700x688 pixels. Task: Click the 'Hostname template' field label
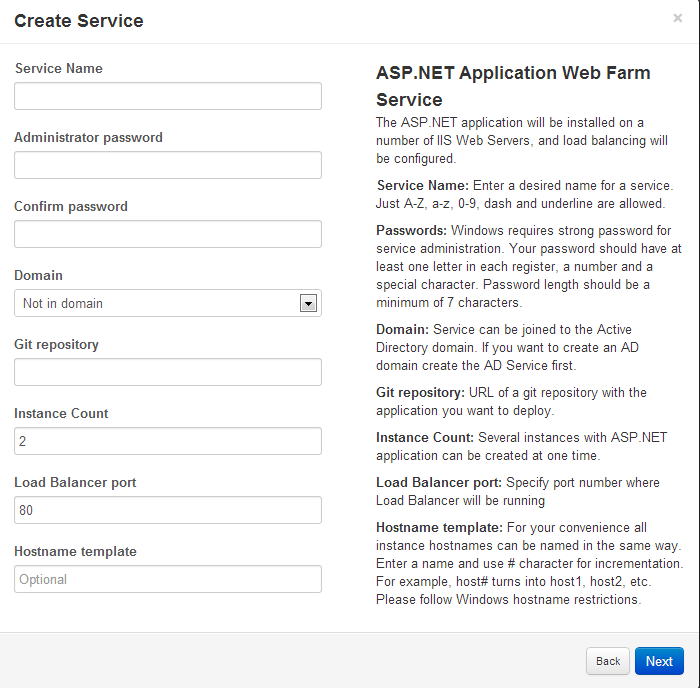[x=75, y=551]
